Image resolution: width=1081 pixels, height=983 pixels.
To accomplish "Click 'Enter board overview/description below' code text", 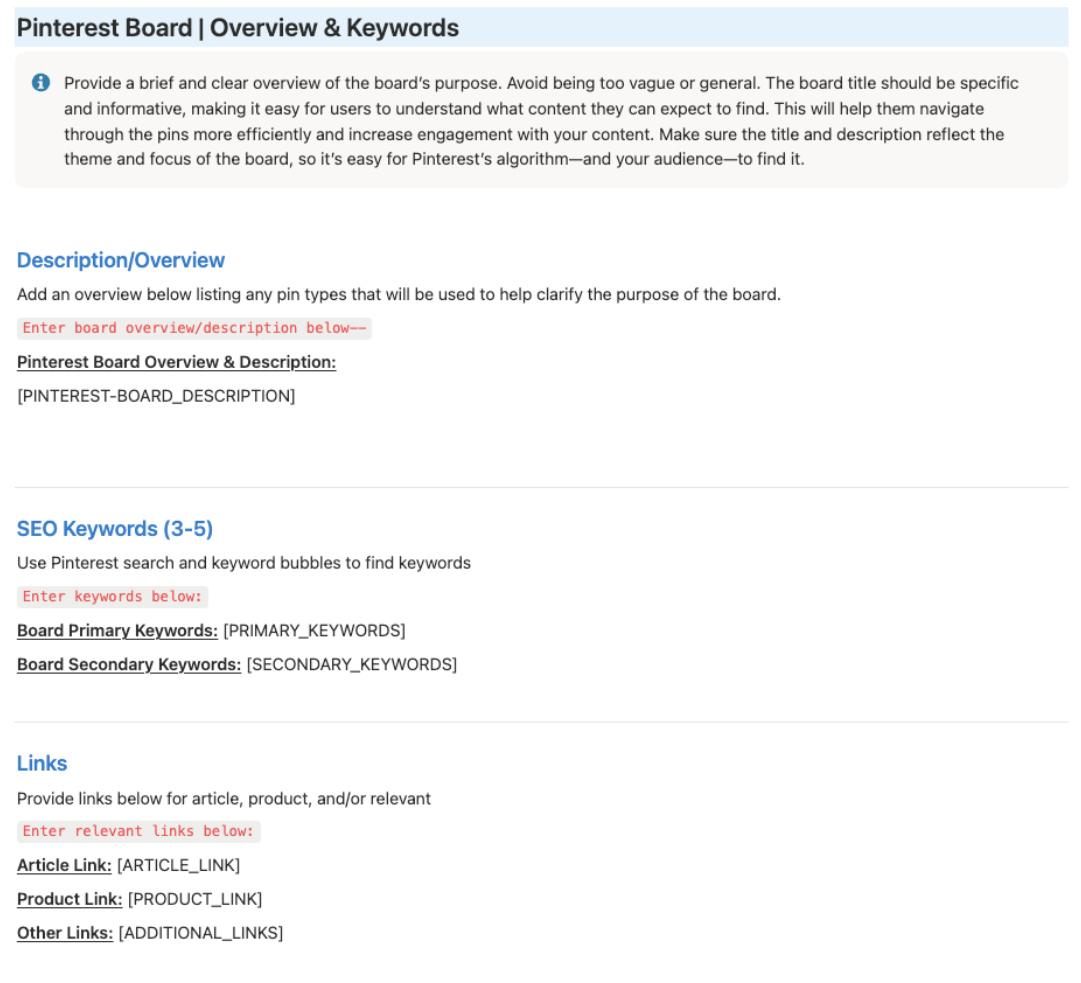I will 194,328.
